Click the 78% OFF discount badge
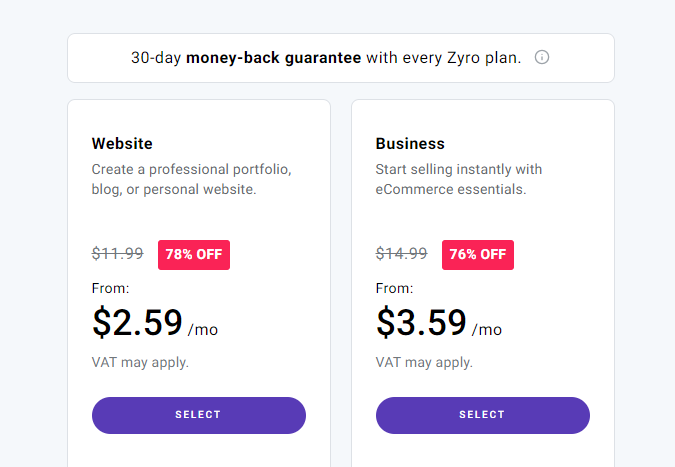Screen dimensions: 675x467 194,255
